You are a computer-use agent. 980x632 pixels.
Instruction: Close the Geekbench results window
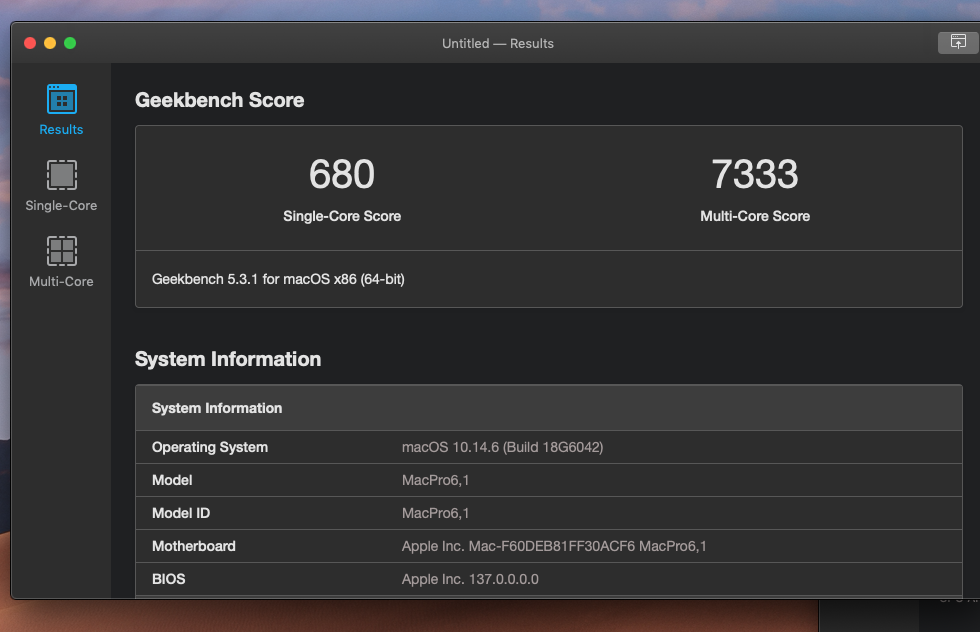(30, 43)
